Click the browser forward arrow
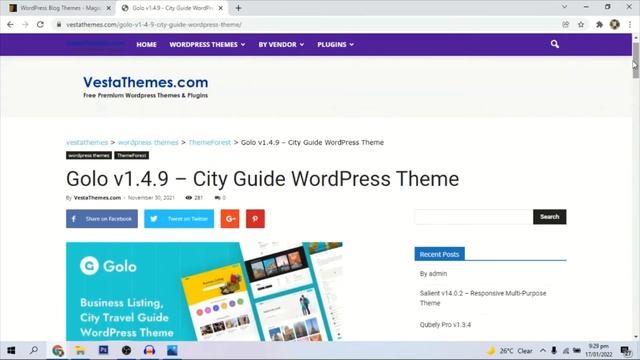This screenshot has width=640, height=360. [25, 24]
